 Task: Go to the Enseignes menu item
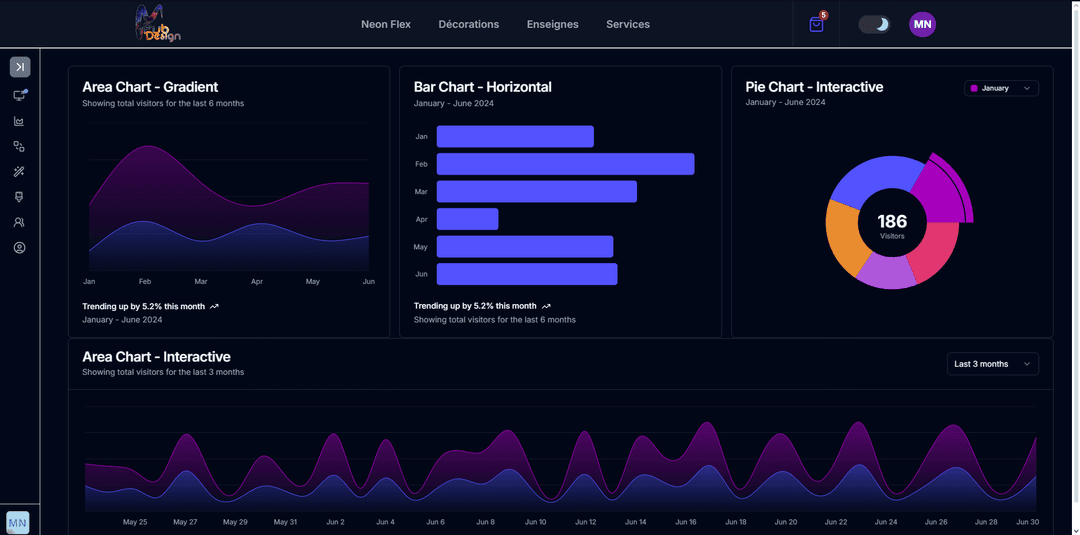click(552, 24)
